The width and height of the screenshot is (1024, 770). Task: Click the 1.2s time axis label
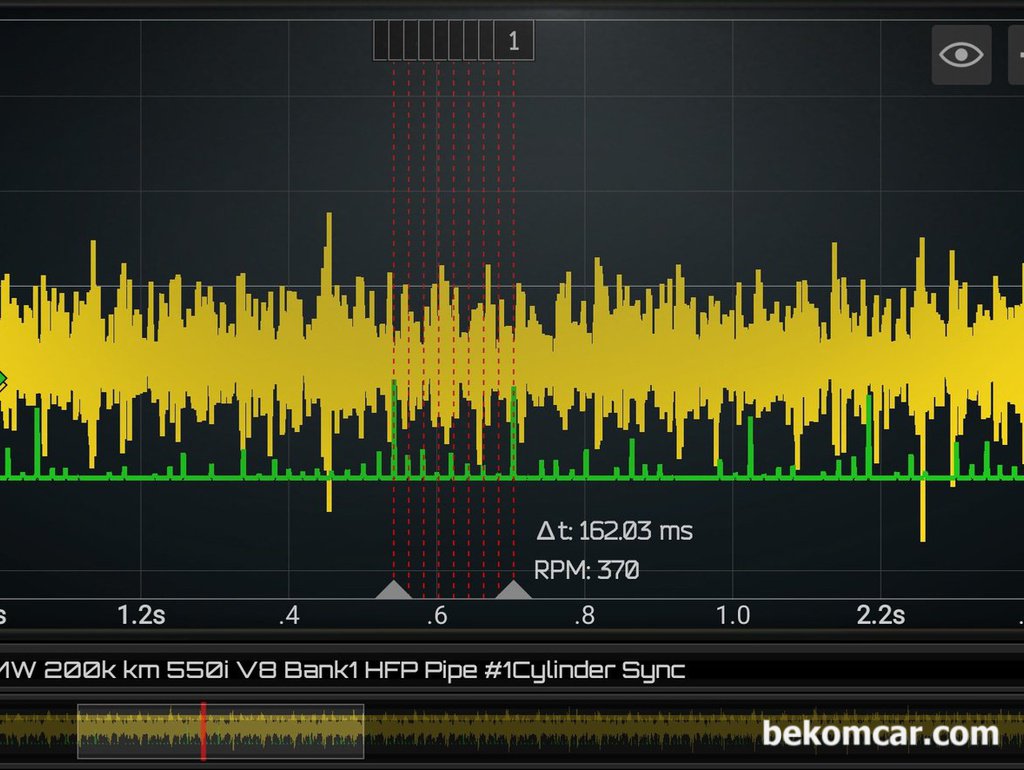pos(141,614)
